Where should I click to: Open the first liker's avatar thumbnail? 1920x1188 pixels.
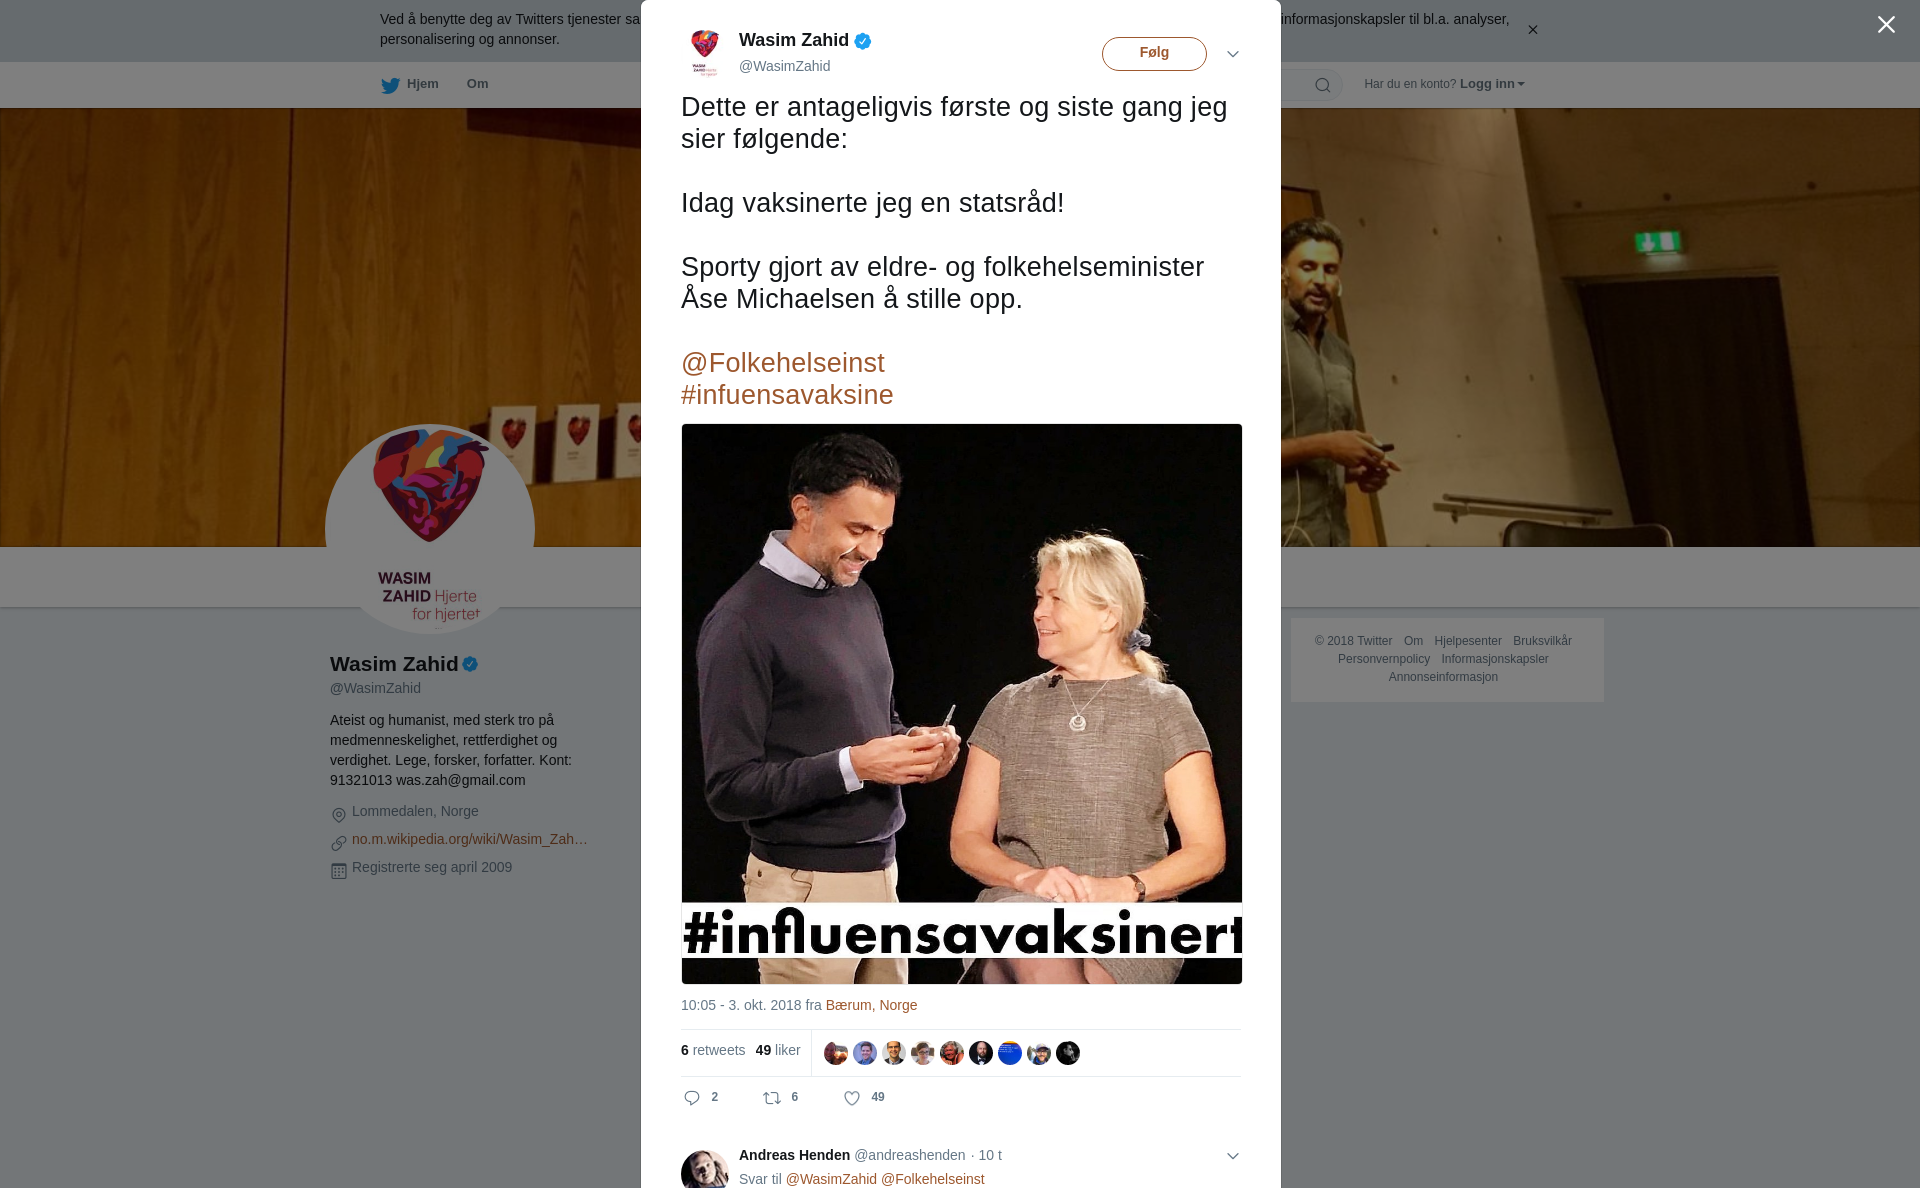pyautogui.click(x=836, y=1053)
